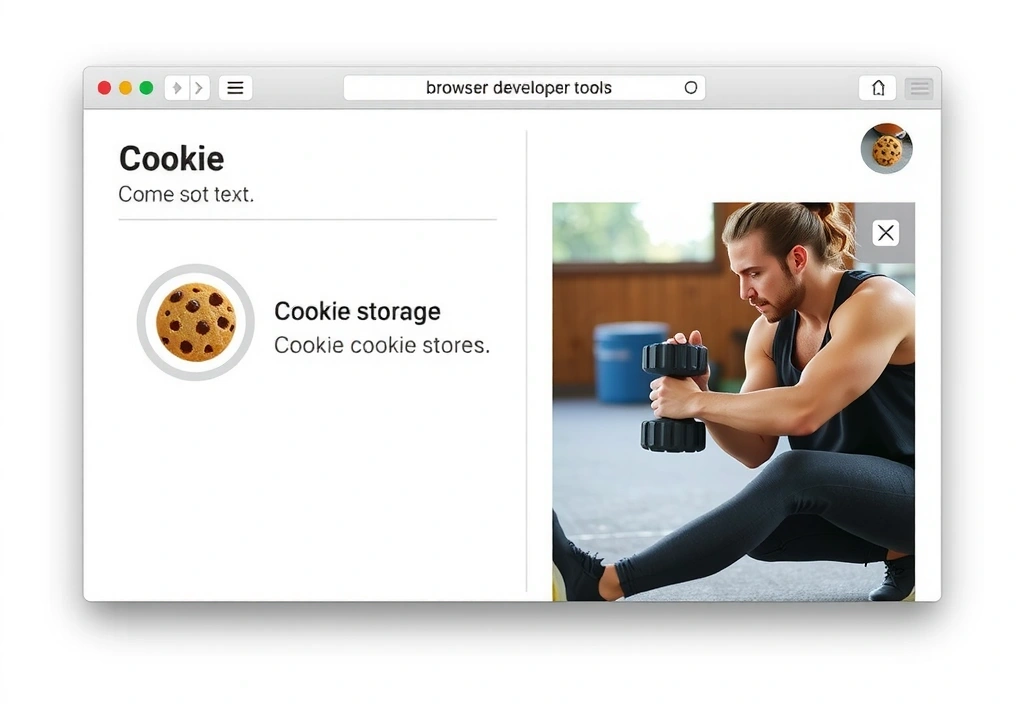Click the browser forward arrow button
Viewport: 1024px width, 704px height.
[x=200, y=88]
